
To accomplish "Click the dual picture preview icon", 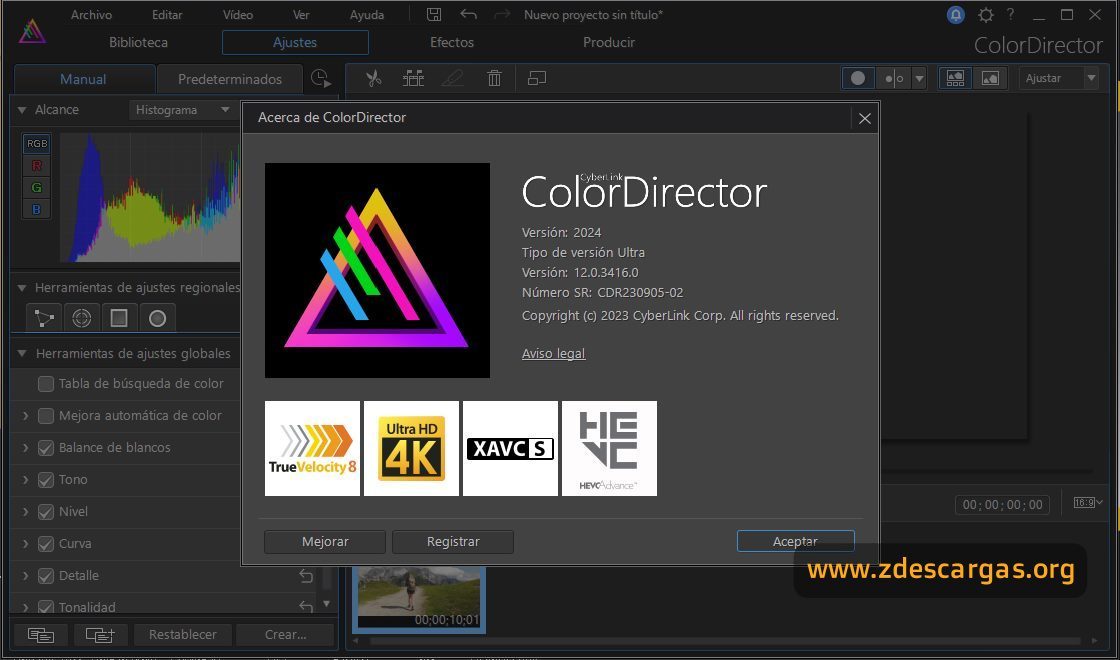I will coord(955,78).
